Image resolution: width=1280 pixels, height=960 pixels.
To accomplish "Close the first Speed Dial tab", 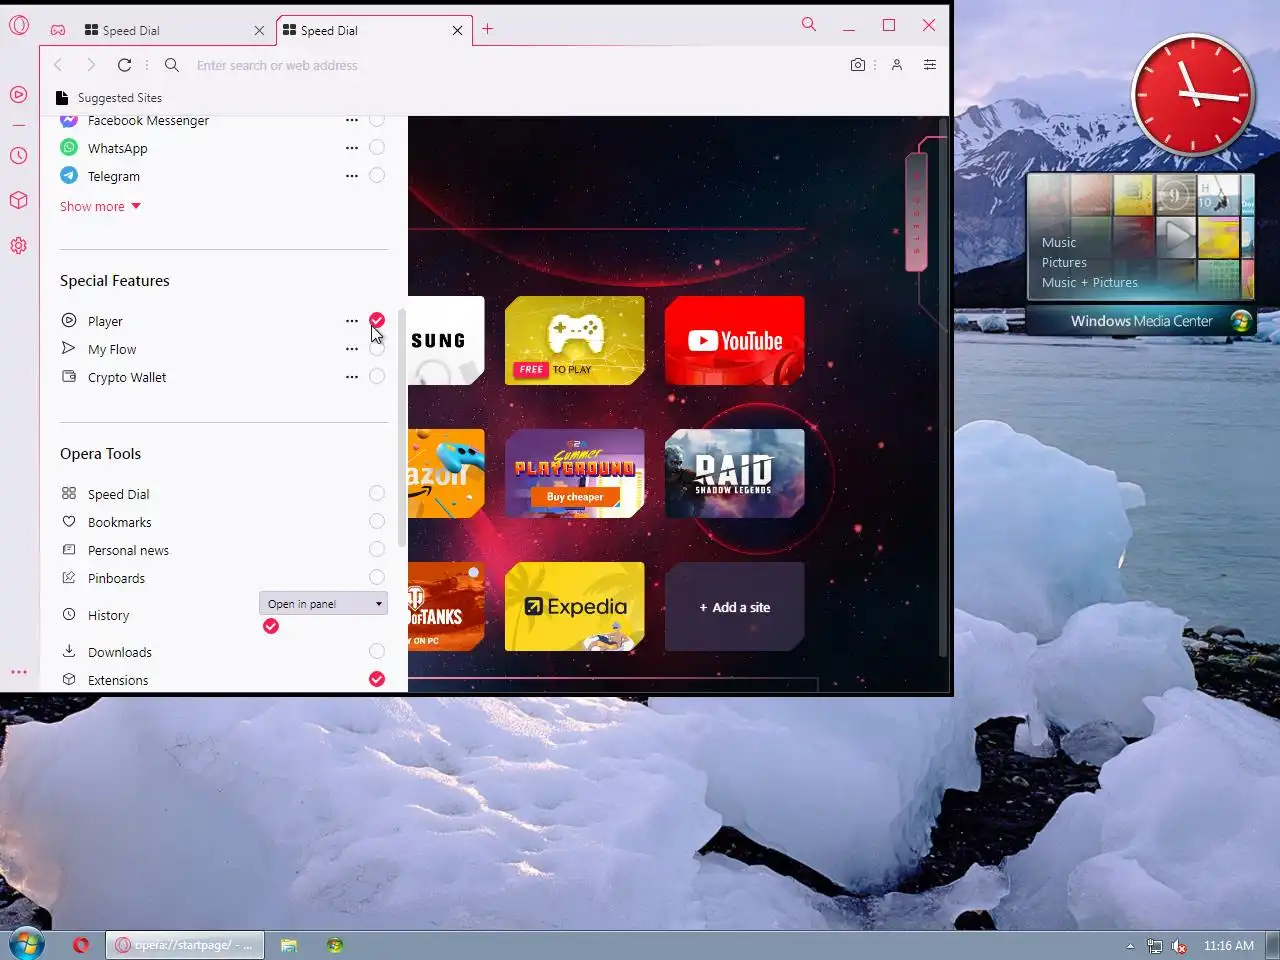I will [259, 31].
